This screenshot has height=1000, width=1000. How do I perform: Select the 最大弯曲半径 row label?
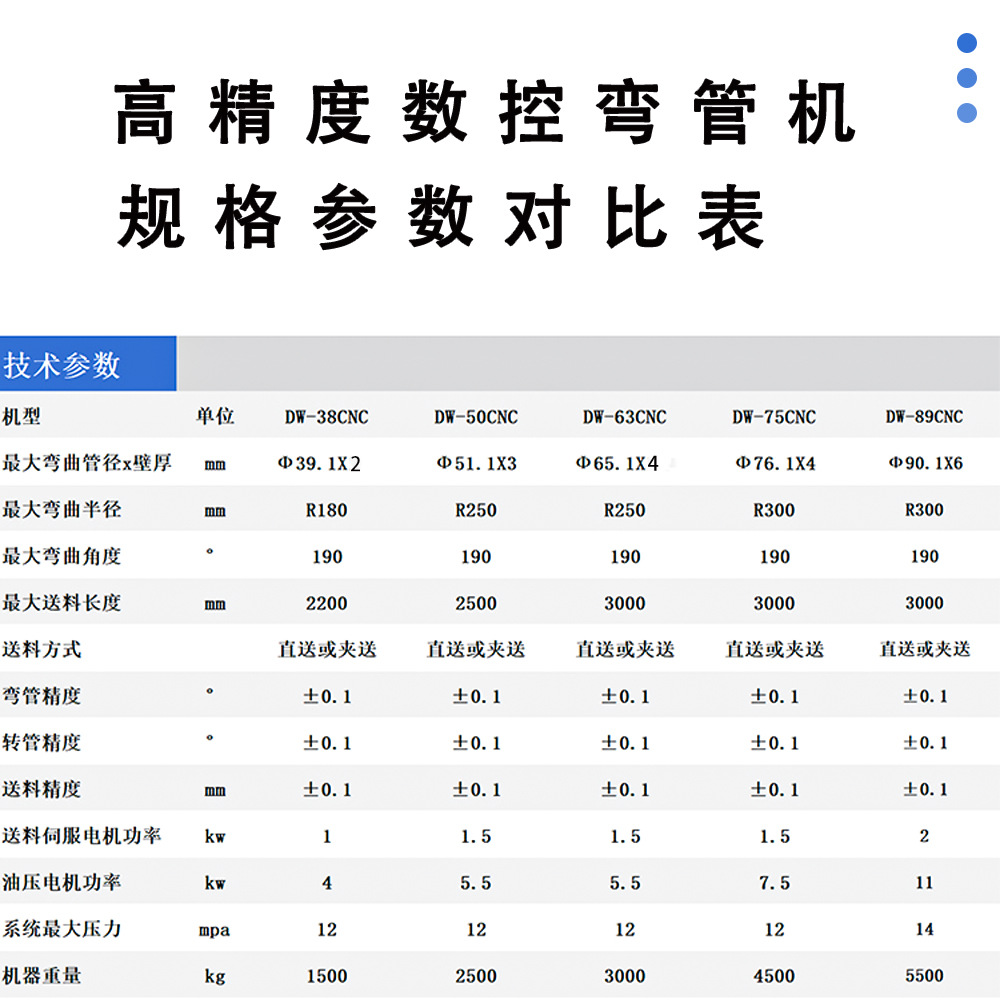[61, 509]
